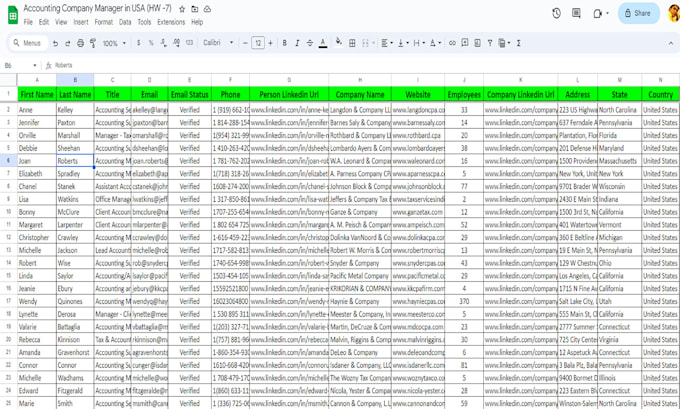Open the borders tool

(352, 43)
